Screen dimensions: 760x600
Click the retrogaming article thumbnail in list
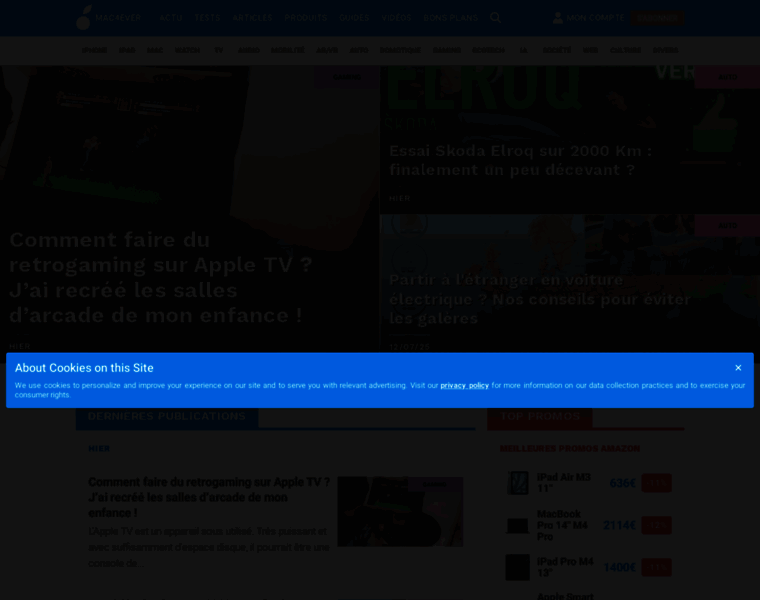coord(400,511)
